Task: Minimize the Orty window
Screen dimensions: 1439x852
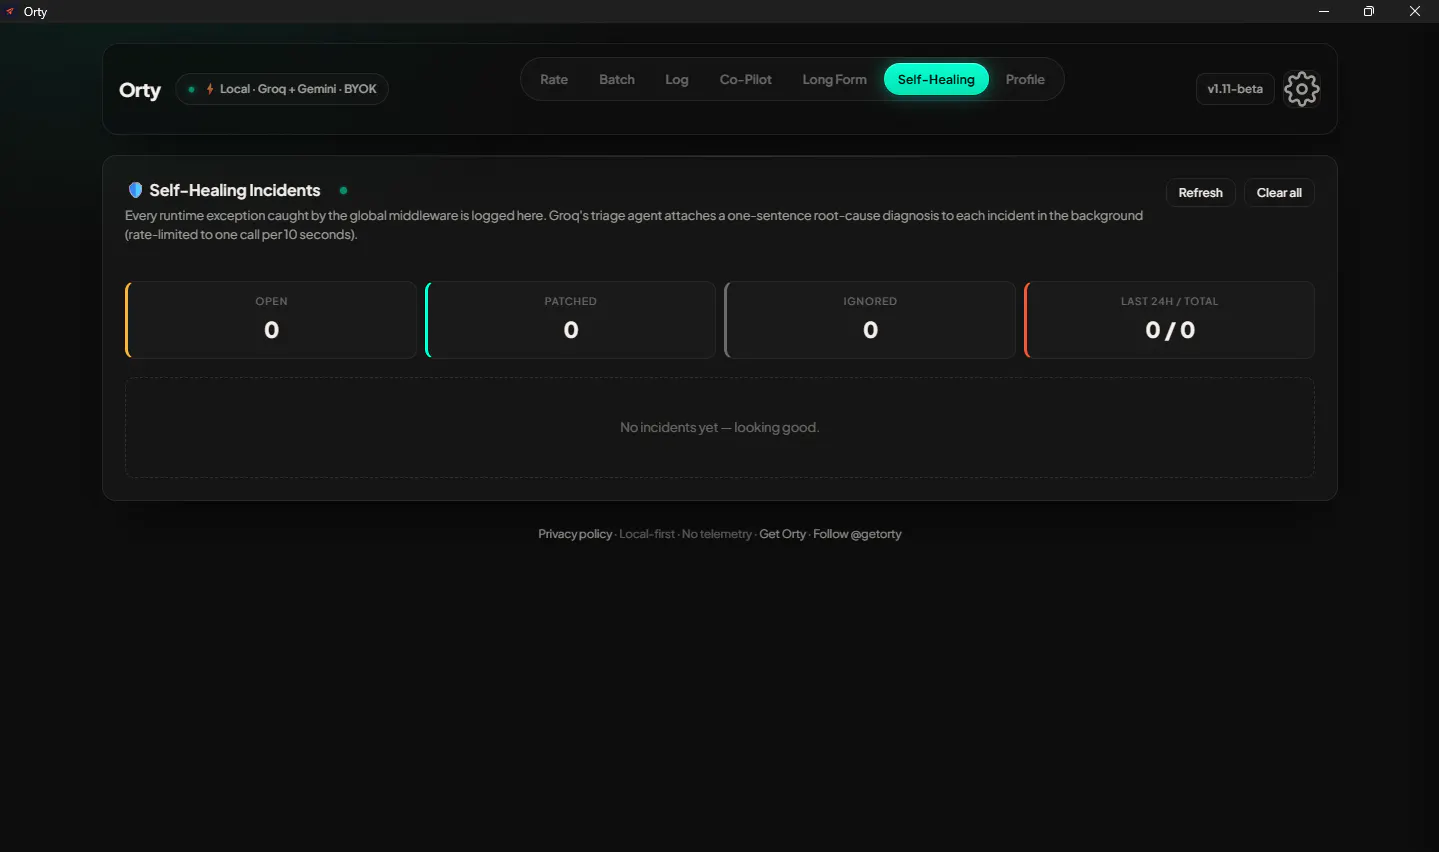Action: coord(1324,11)
